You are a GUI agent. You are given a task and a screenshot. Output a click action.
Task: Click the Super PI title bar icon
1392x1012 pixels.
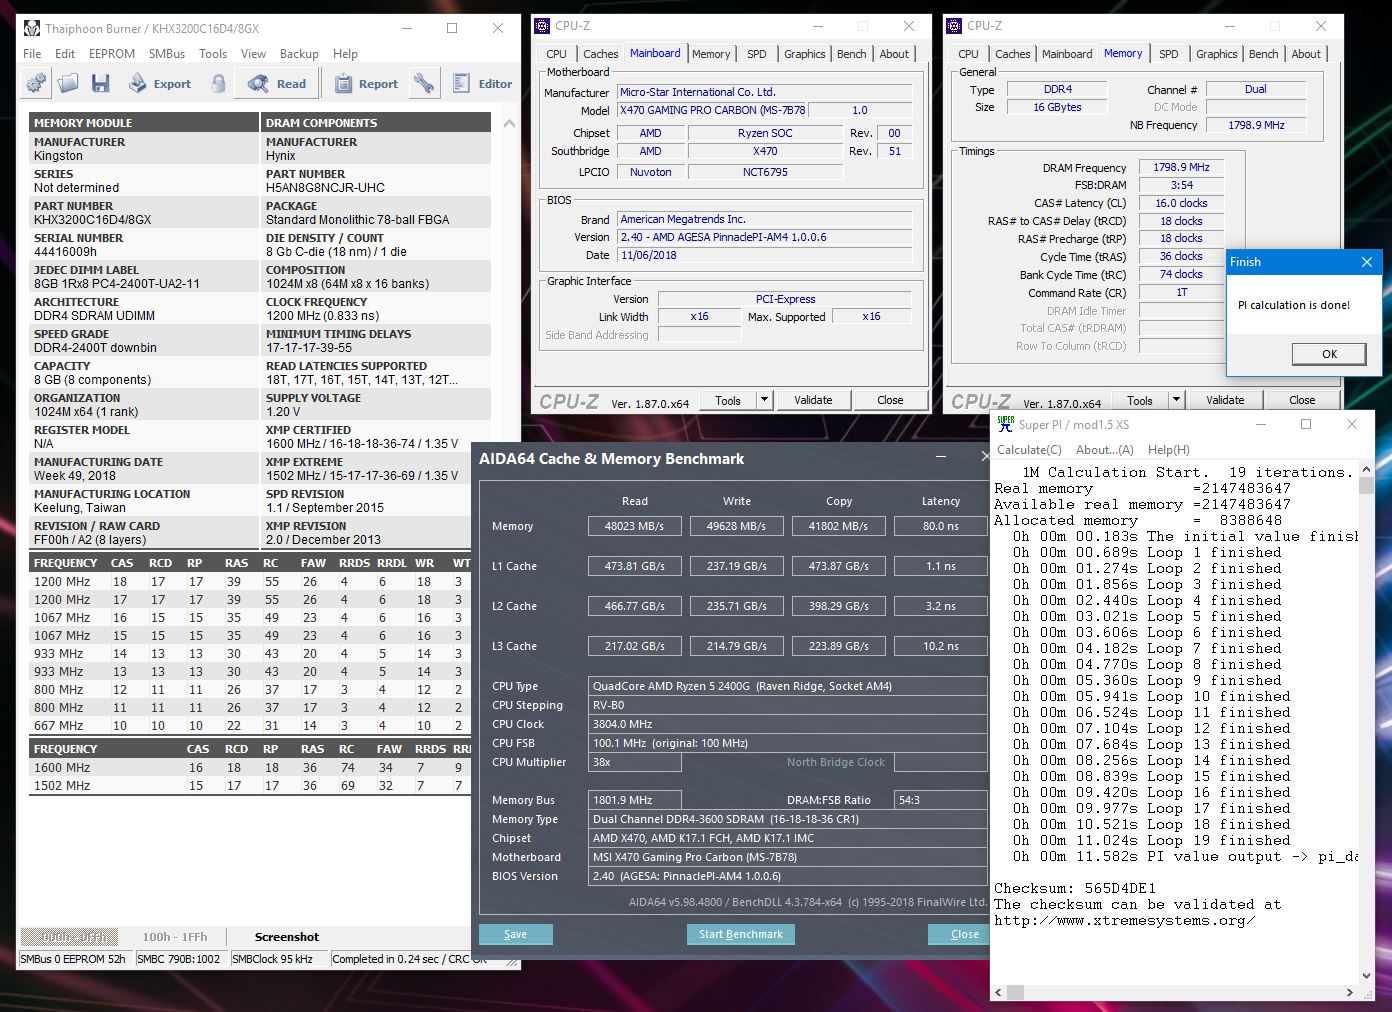(1006, 424)
